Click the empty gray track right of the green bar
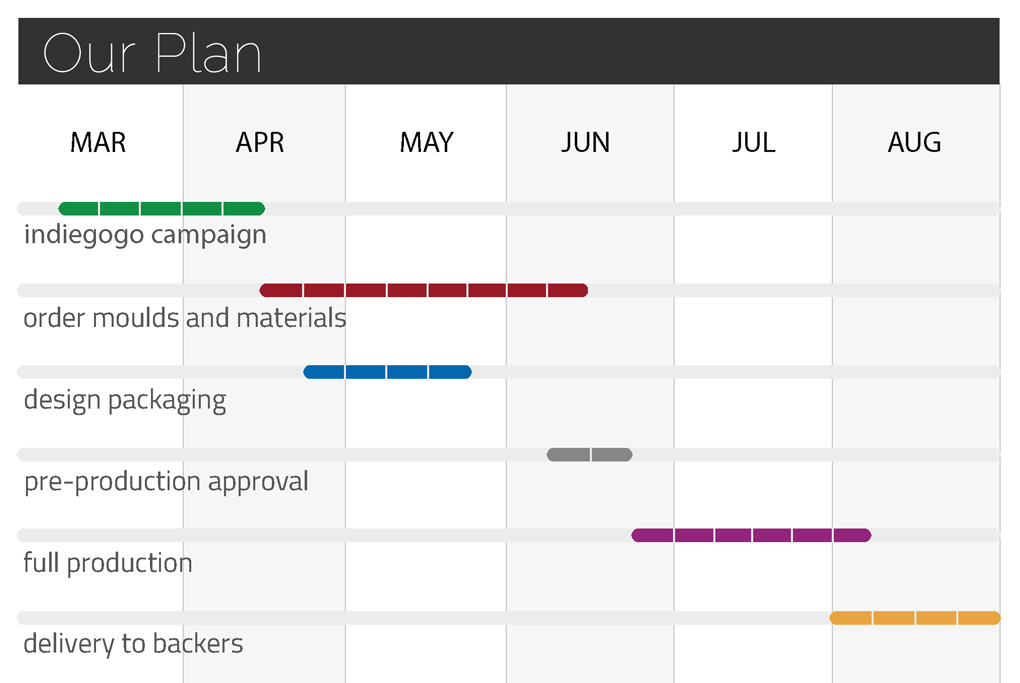1020x683 pixels. tap(630, 209)
